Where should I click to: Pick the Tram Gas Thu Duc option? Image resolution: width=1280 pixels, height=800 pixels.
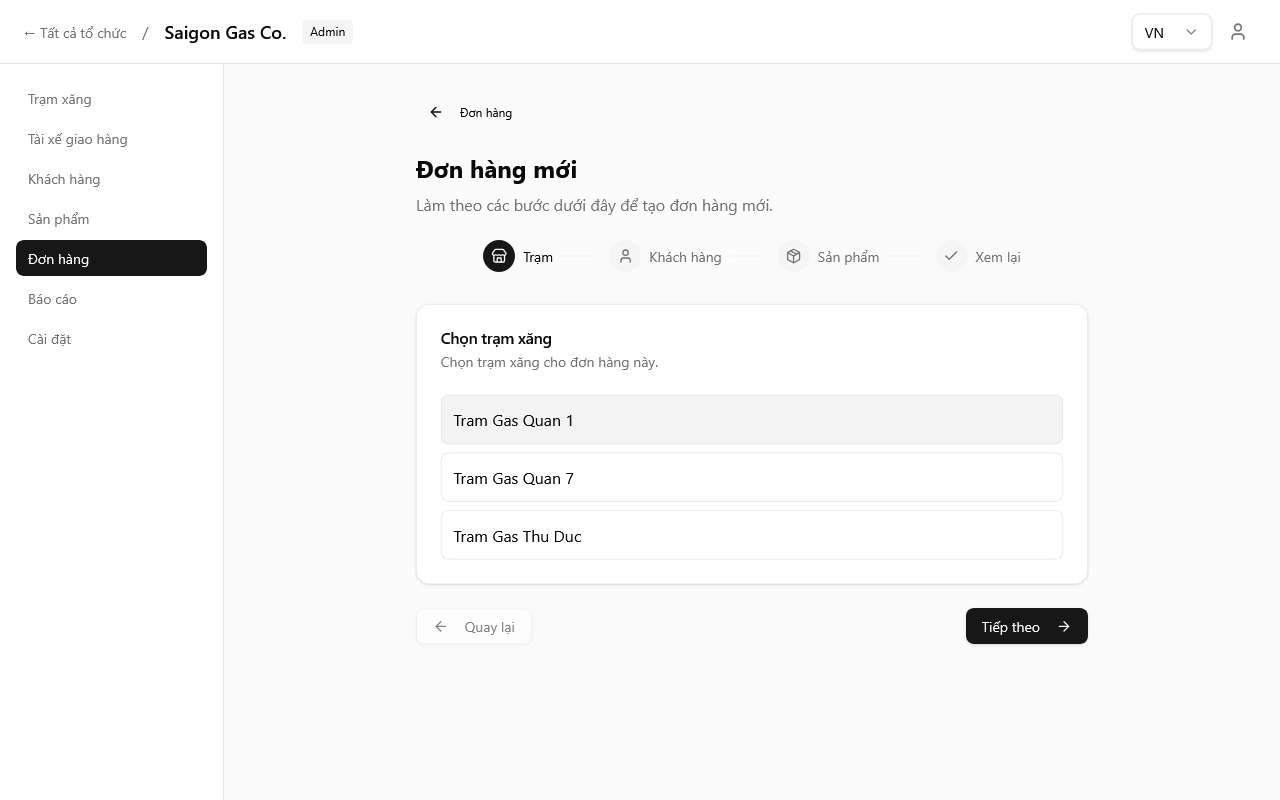751,536
